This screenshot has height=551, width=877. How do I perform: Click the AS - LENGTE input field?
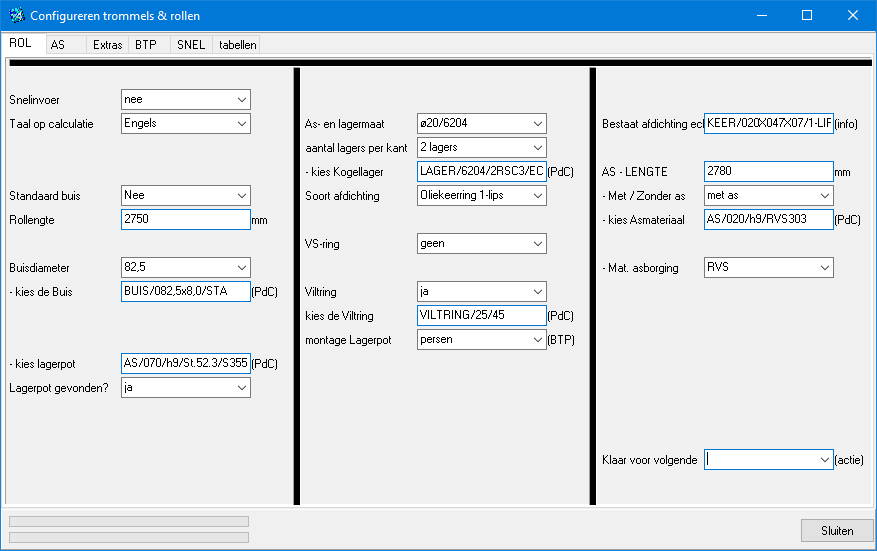[768, 172]
